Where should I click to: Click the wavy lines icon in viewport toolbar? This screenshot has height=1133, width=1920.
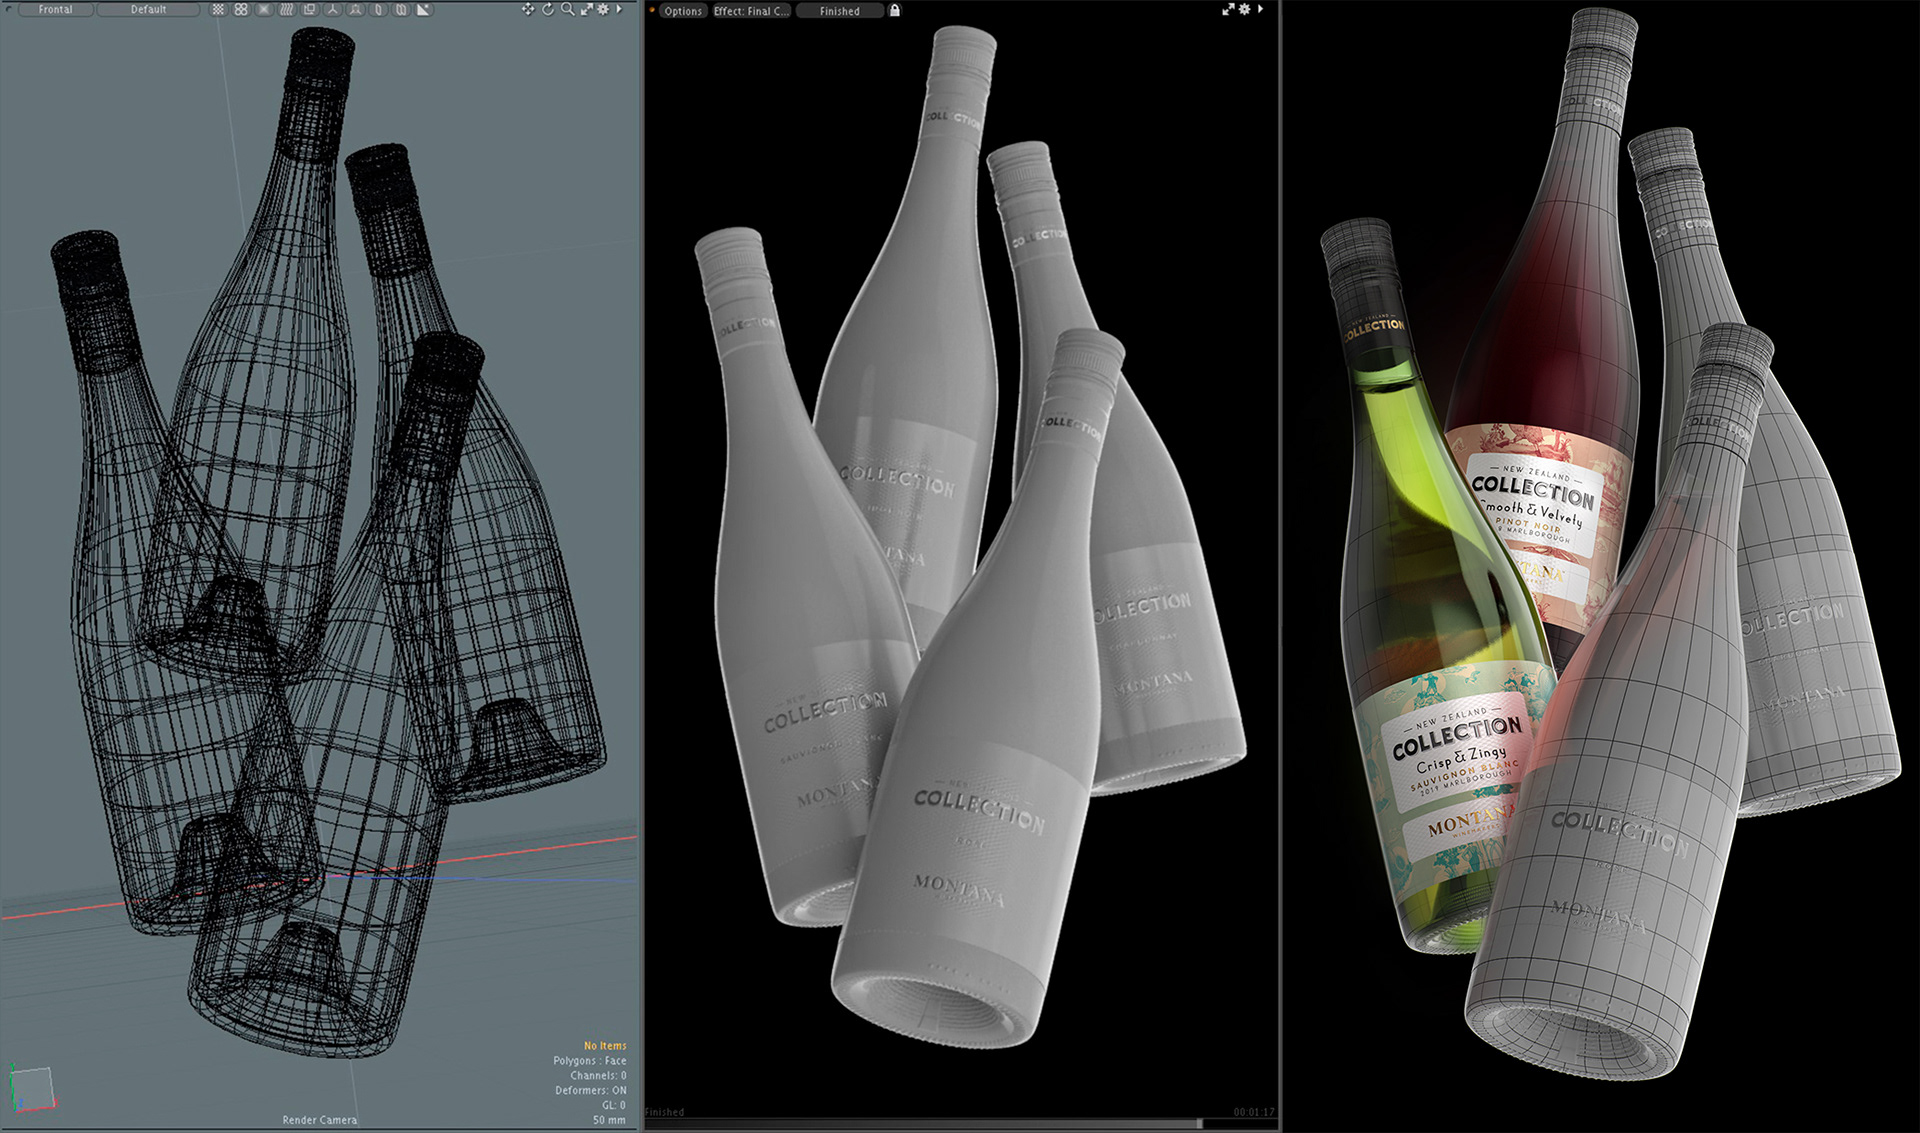(x=287, y=9)
